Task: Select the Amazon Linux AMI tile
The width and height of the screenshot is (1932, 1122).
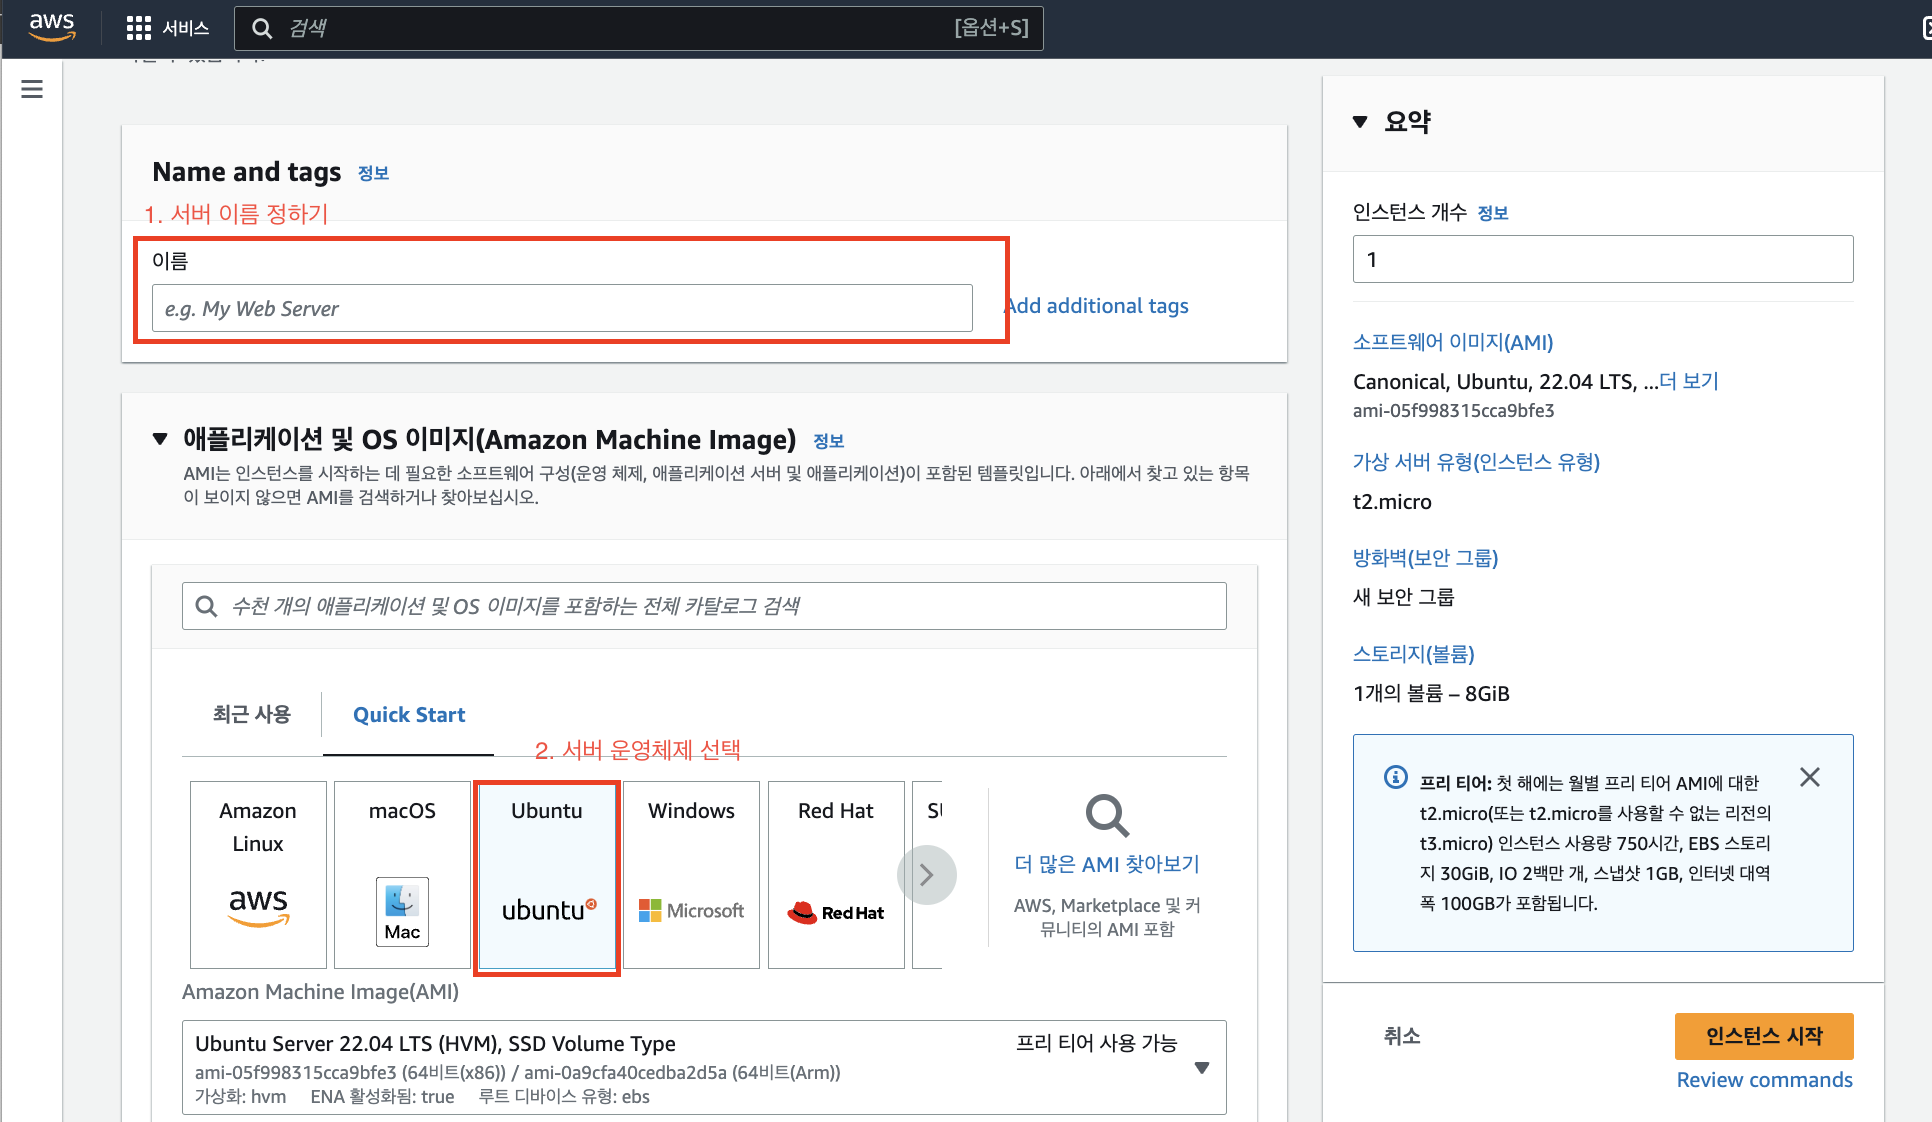Action: click(258, 874)
